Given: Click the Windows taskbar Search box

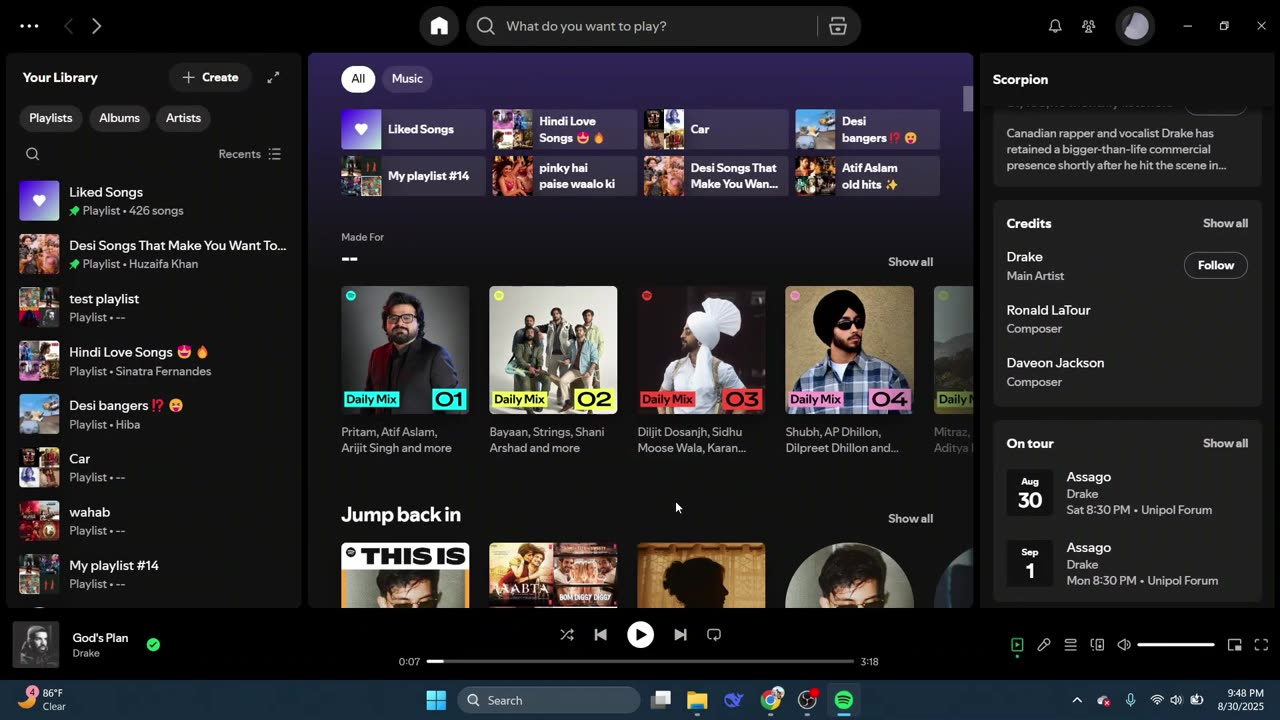Looking at the screenshot, I should coord(549,700).
